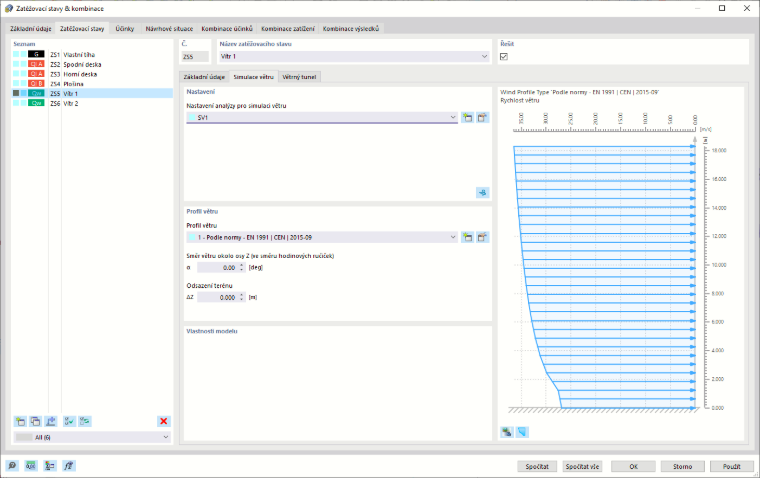Create new wind simulation analysis setting
This screenshot has height=478, width=760.
tap(467, 117)
